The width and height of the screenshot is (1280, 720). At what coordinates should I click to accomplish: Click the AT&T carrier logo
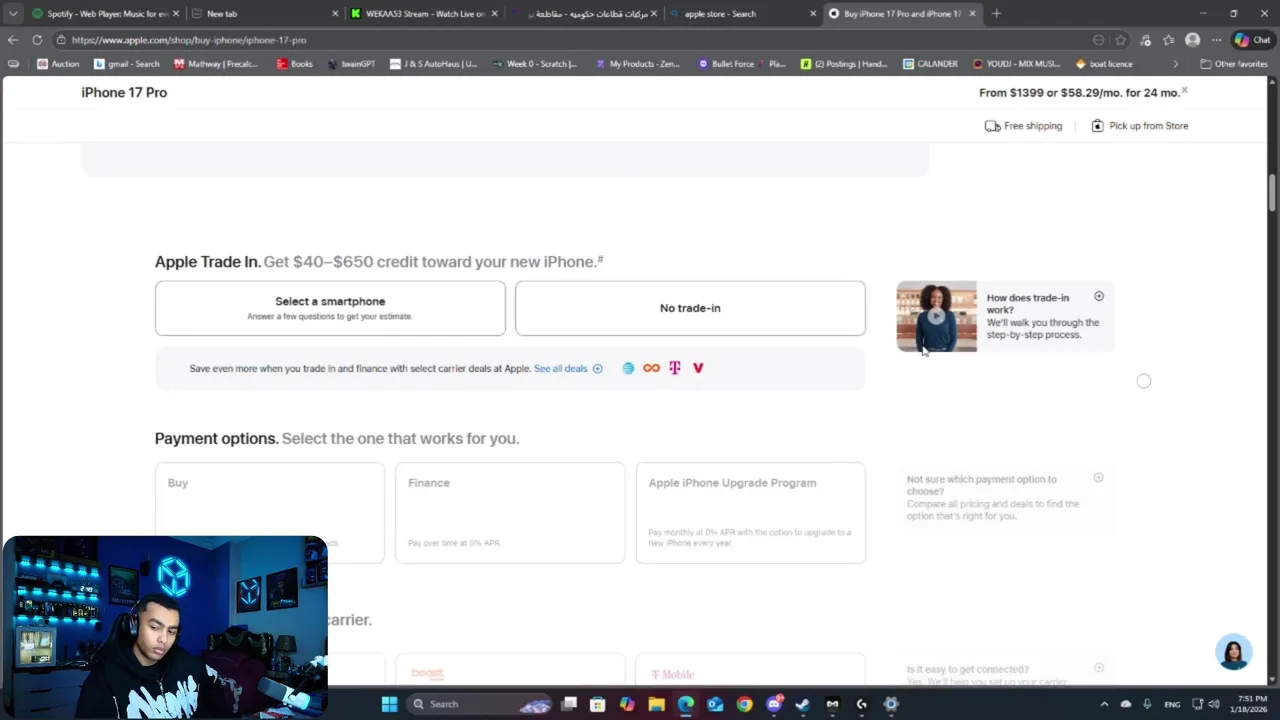628,368
